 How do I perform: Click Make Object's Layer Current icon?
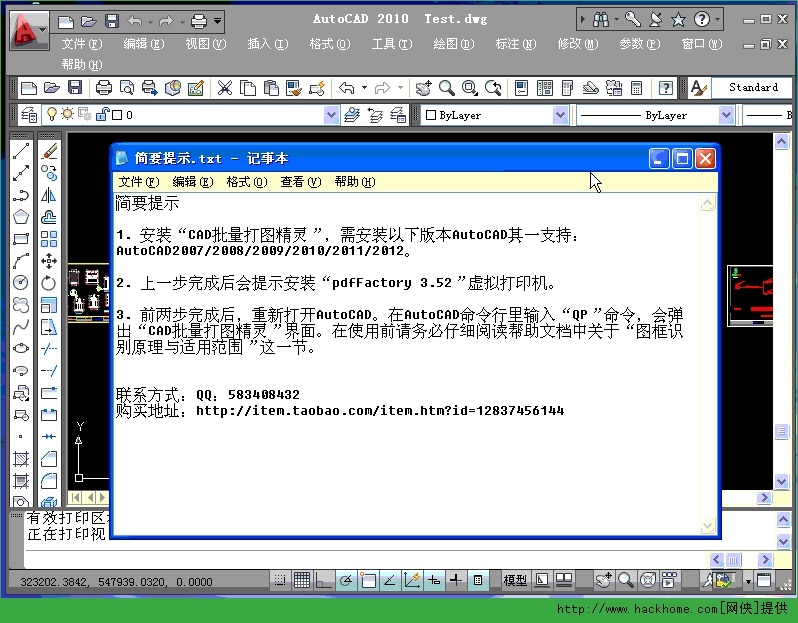coord(352,115)
